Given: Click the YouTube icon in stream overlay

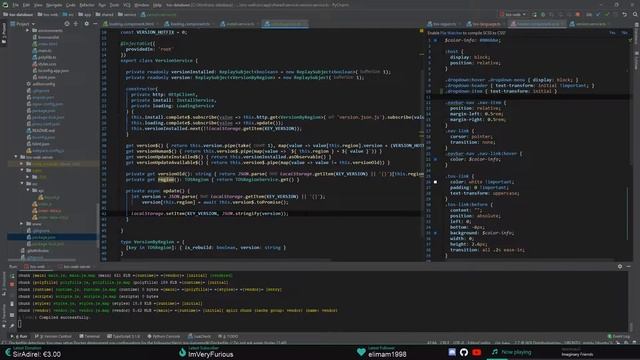Looking at the screenshot, I should click(x=476, y=352).
